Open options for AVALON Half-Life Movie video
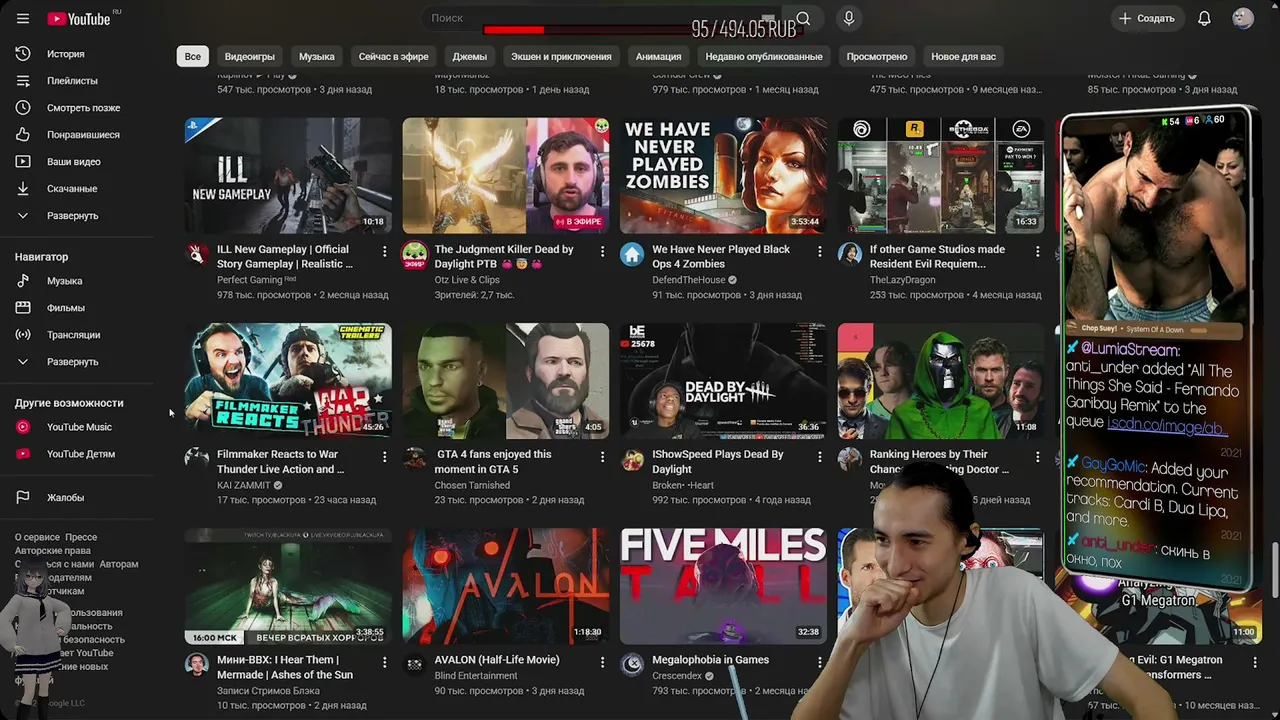This screenshot has width=1280, height=720. pos(602,662)
